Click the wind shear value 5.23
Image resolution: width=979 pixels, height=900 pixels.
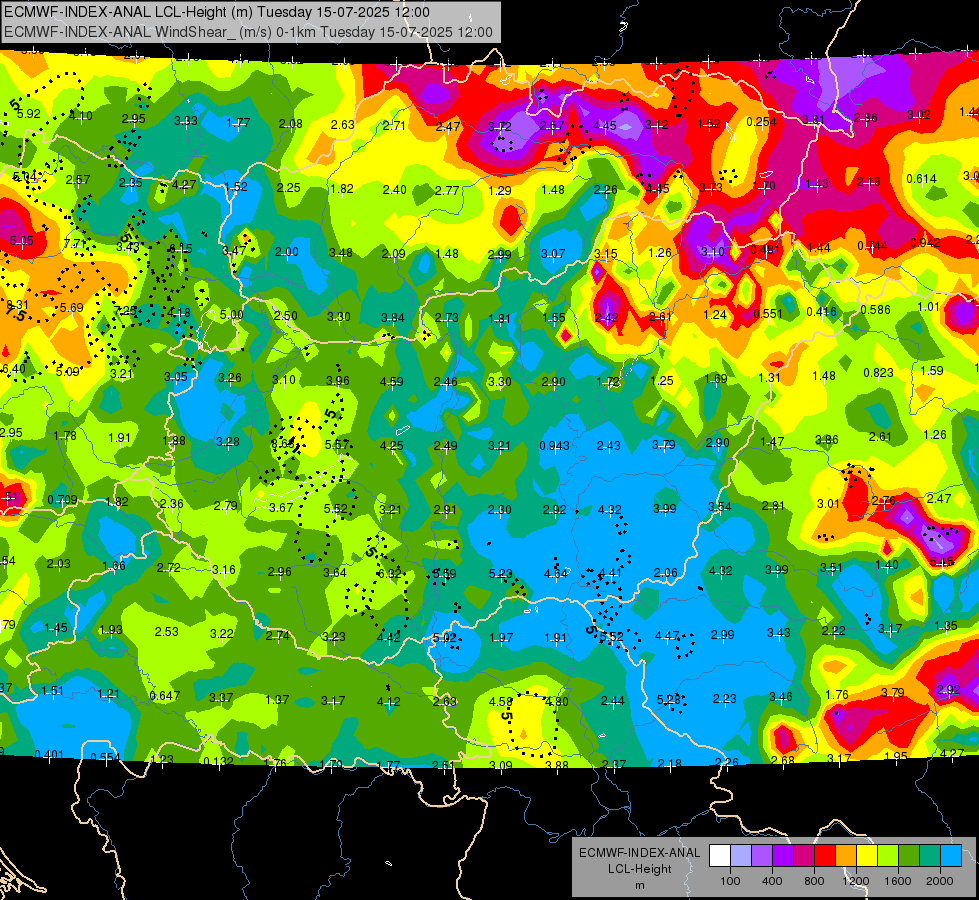pyautogui.click(x=500, y=573)
